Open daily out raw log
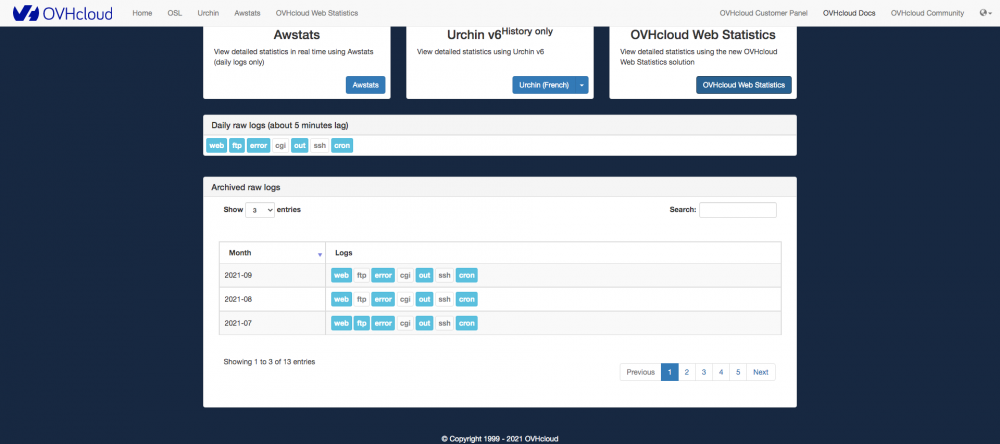 click(x=300, y=145)
